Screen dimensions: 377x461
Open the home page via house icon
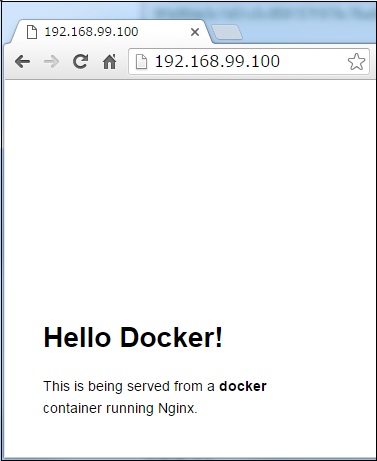pyautogui.click(x=109, y=62)
